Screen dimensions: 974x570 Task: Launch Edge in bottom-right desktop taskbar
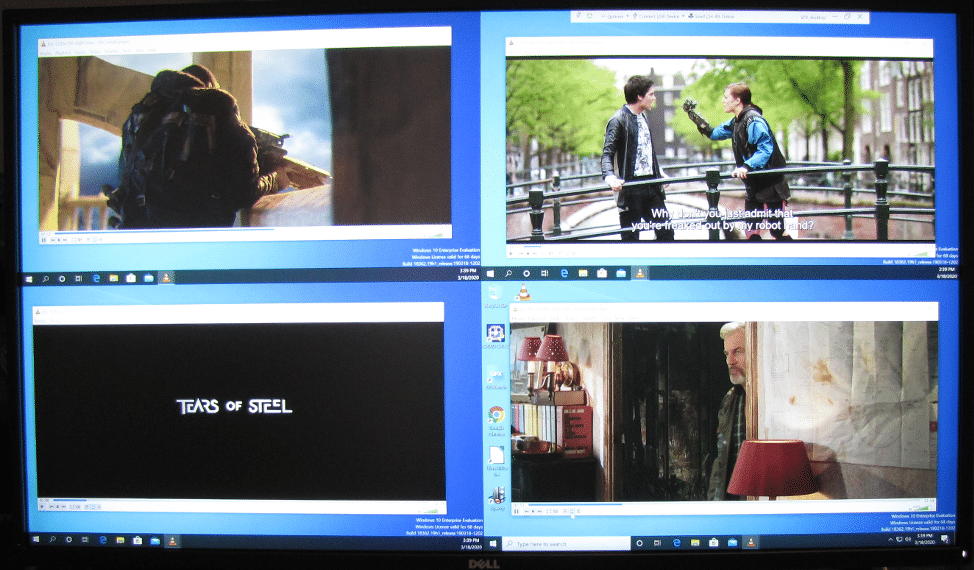coord(676,543)
